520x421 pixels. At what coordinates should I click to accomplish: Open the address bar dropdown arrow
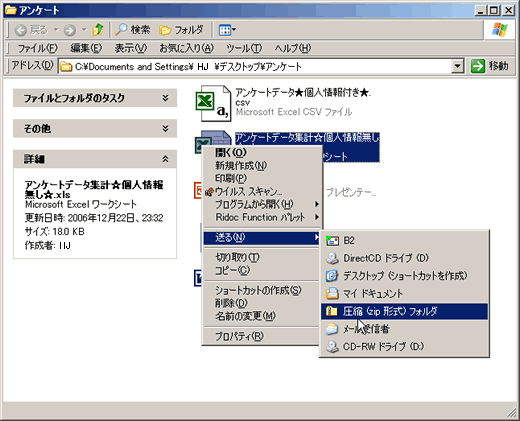point(458,66)
